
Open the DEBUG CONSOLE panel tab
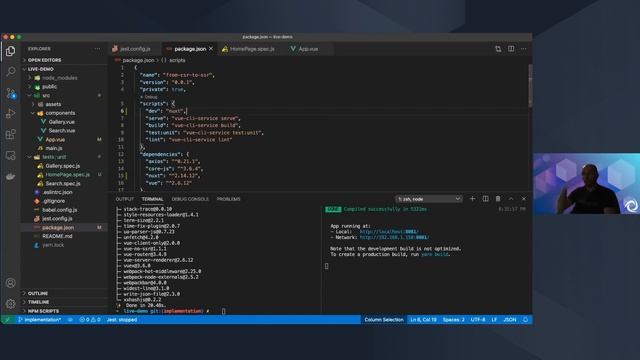click(190, 199)
